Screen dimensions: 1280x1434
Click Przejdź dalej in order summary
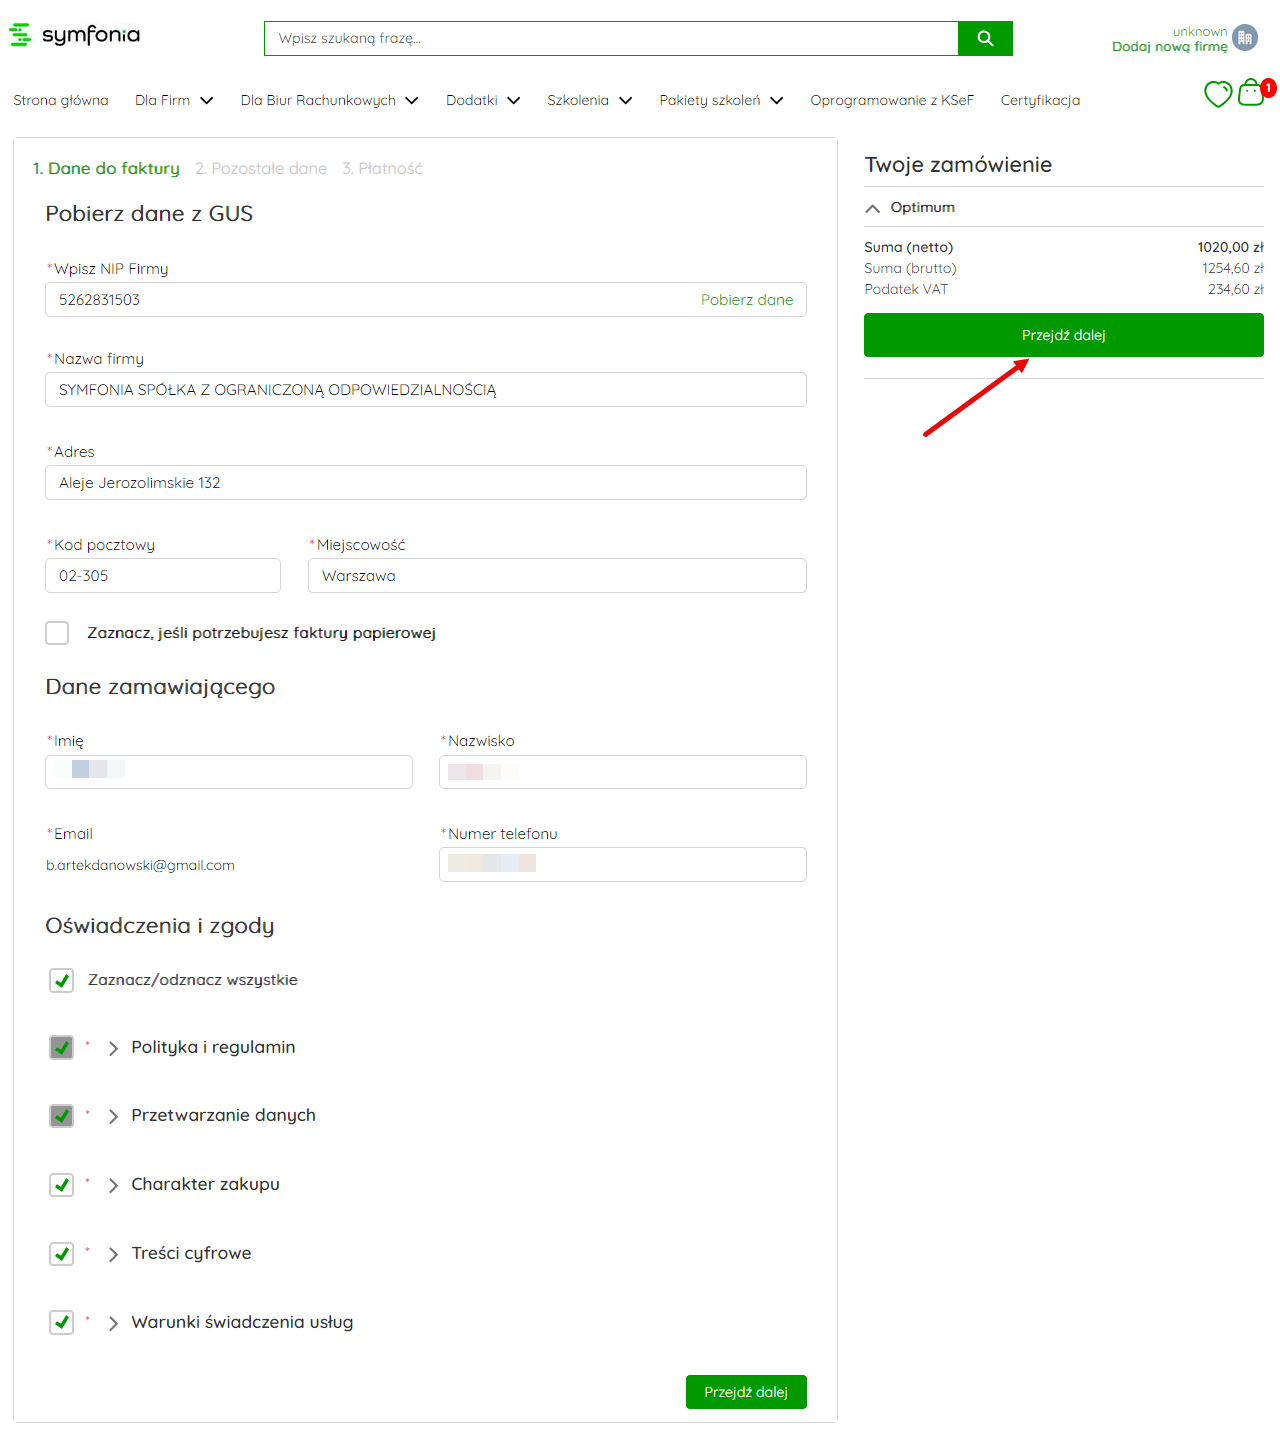pos(1064,335)
